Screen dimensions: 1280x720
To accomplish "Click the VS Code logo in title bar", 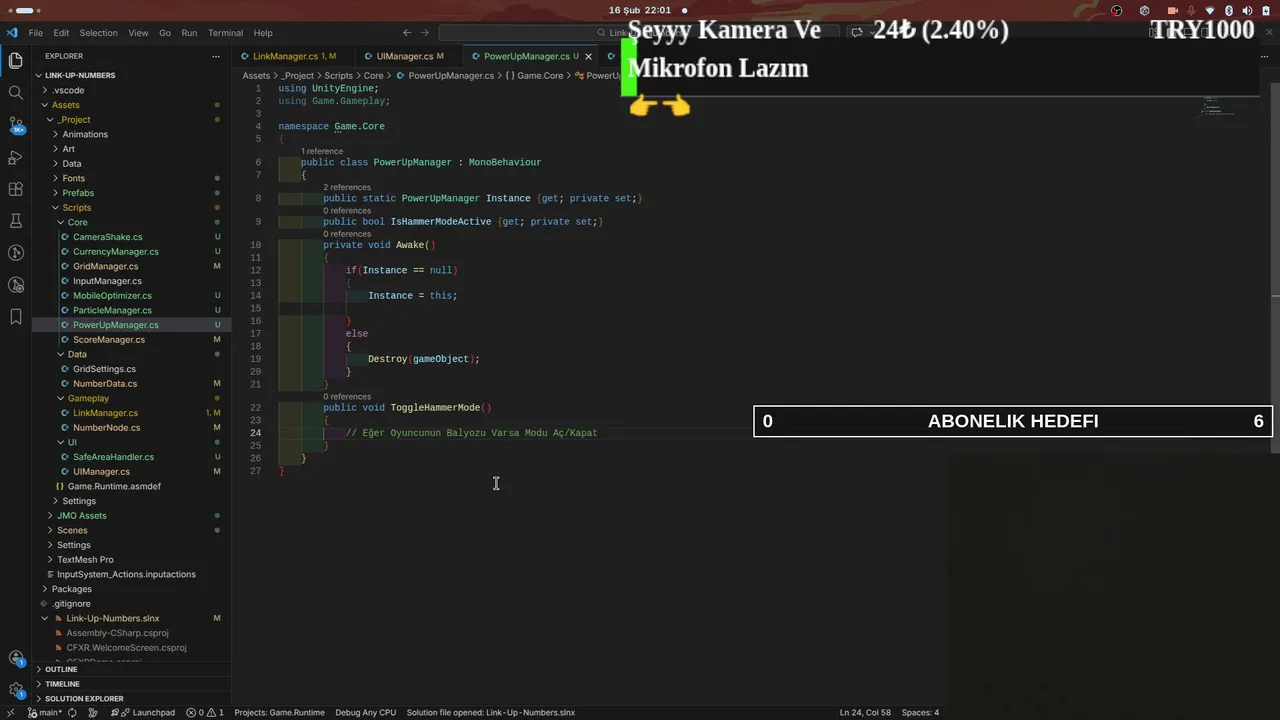I will click(x=12, y=33).
